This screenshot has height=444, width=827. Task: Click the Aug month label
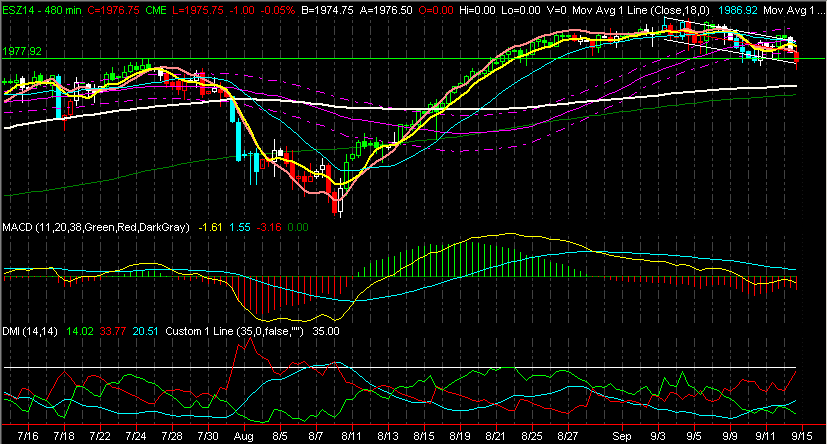pyautogui.click(x=244, y=436)
